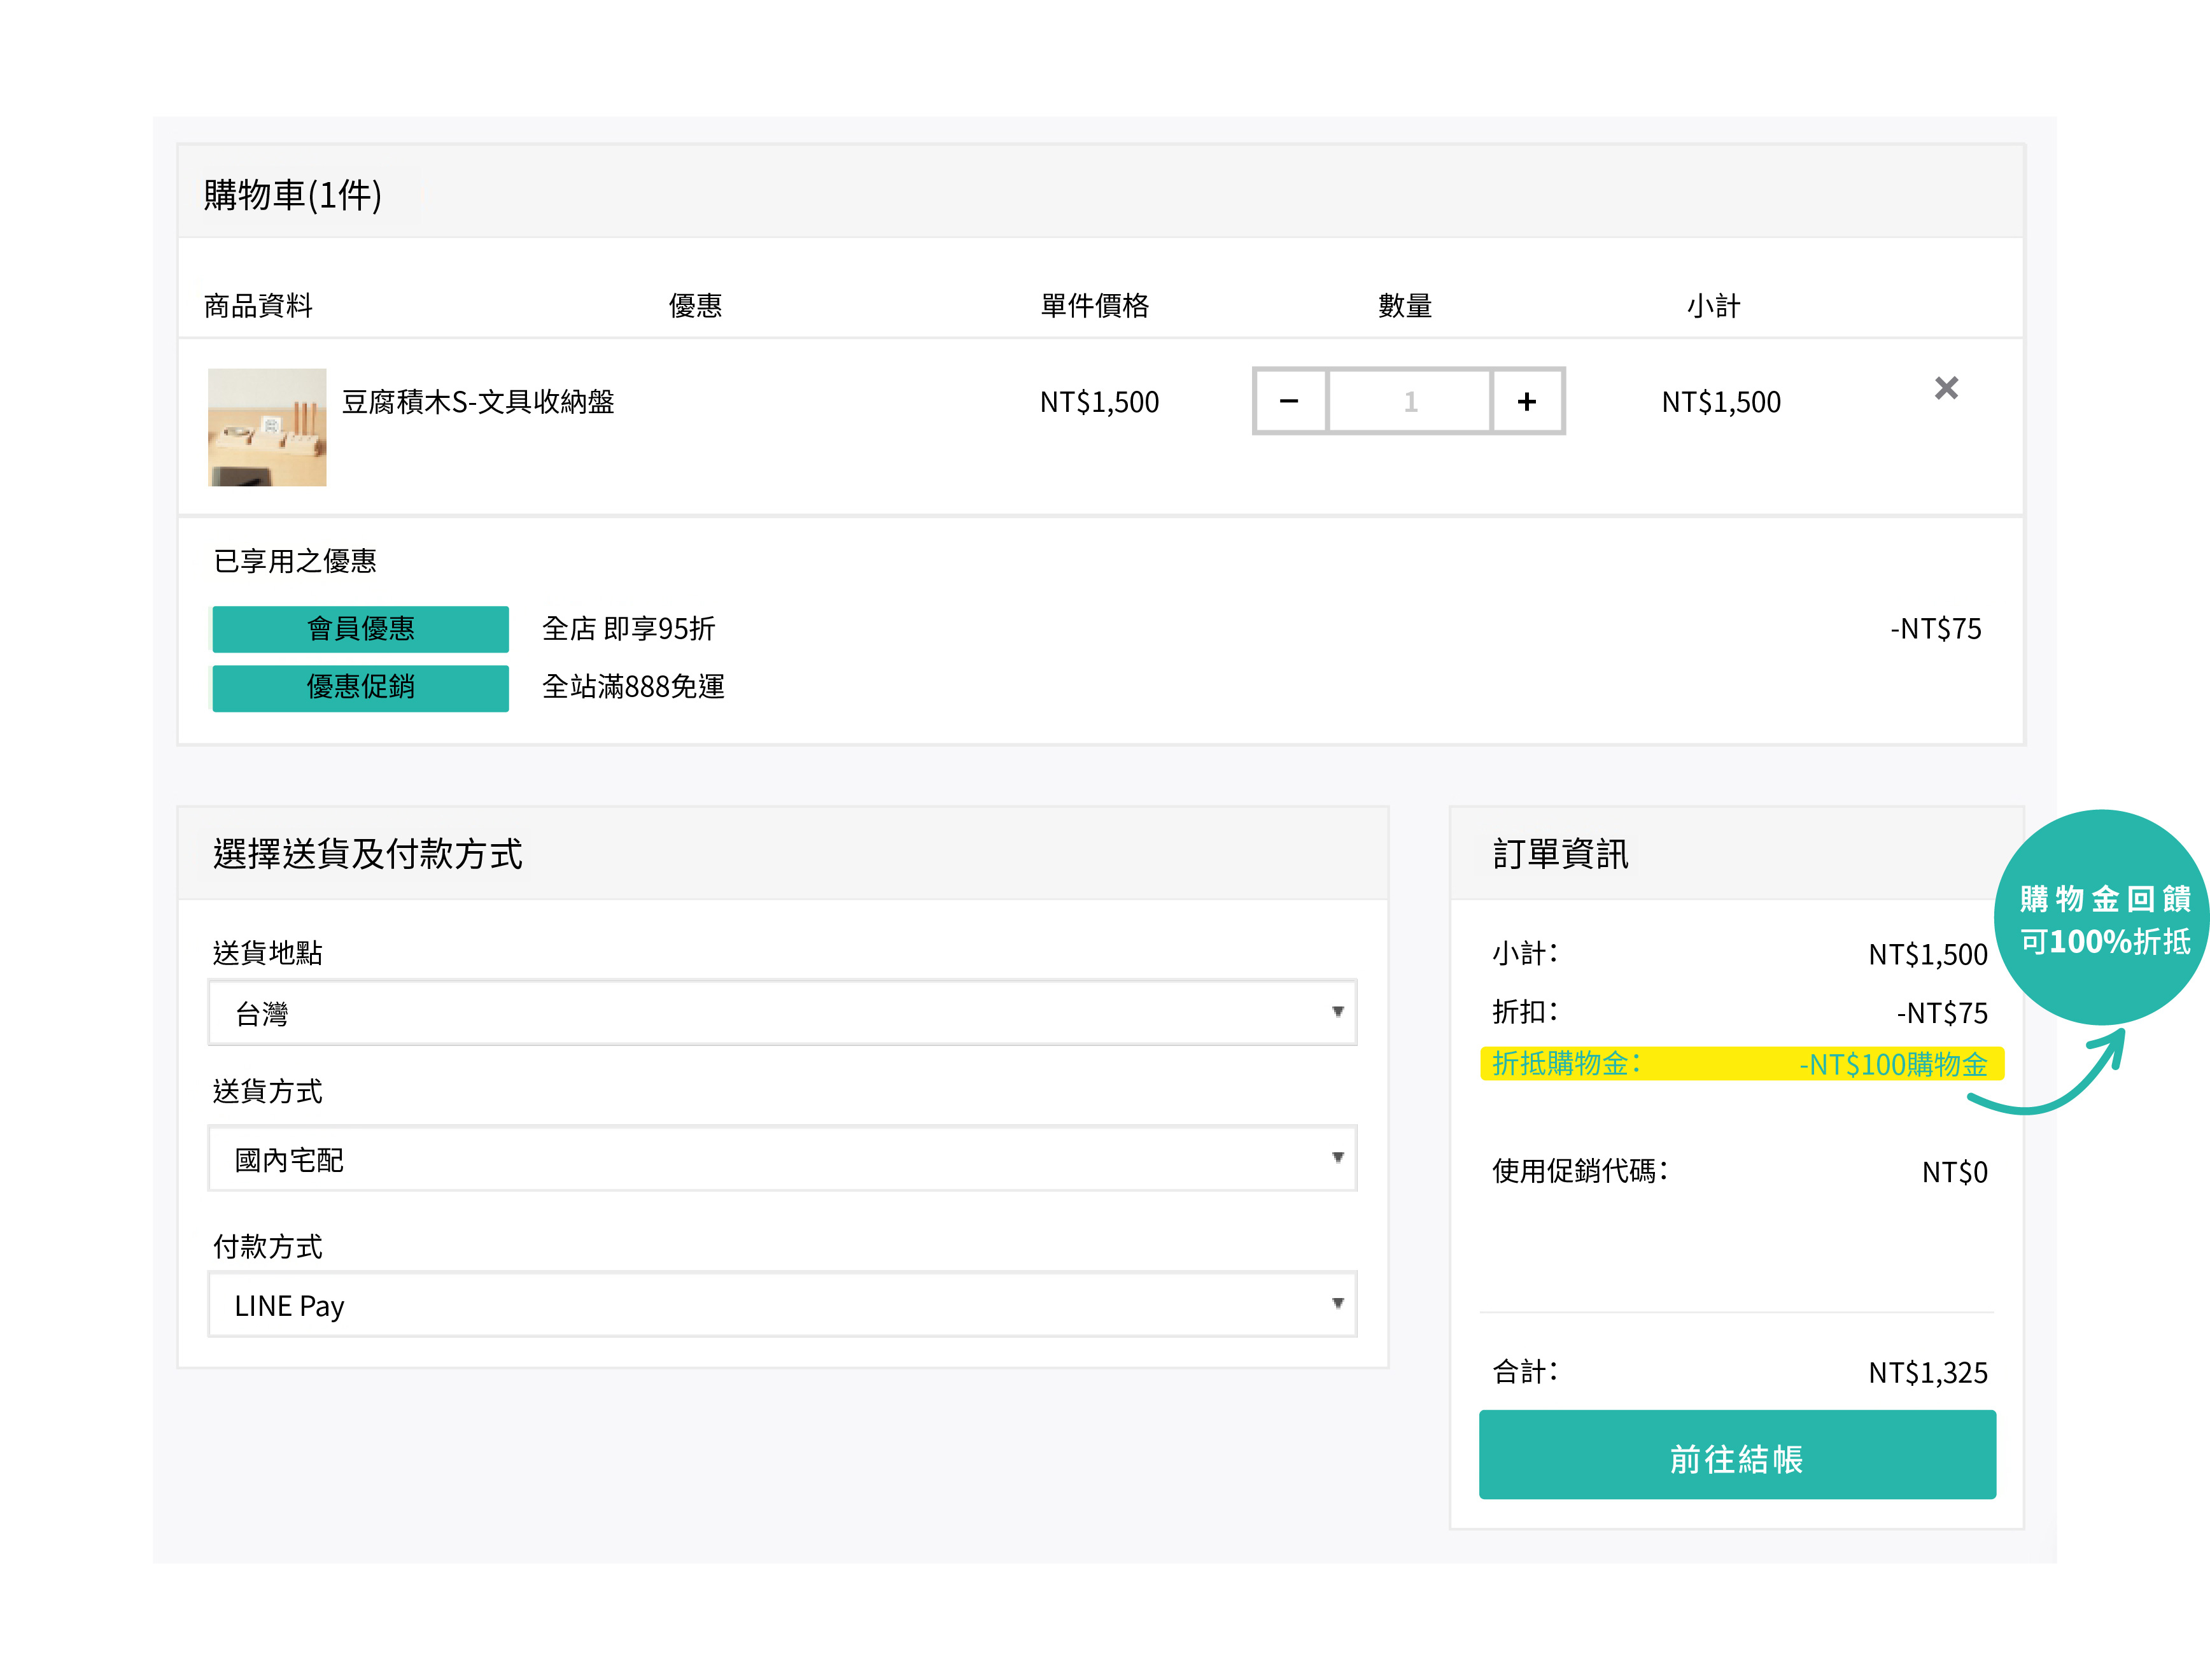Click the 使用促銷代碼 label
This screenshot has height=1680, width=2210.
(x=1580, y=1171)
